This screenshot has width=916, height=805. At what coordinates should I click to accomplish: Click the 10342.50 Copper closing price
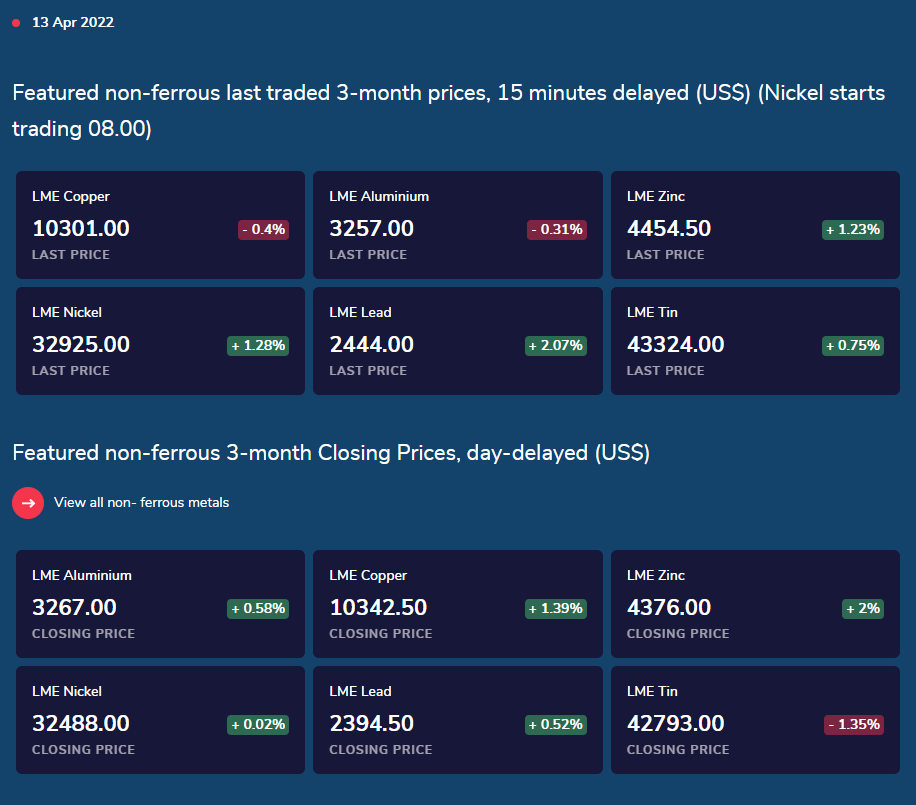[x=379, y=608]
